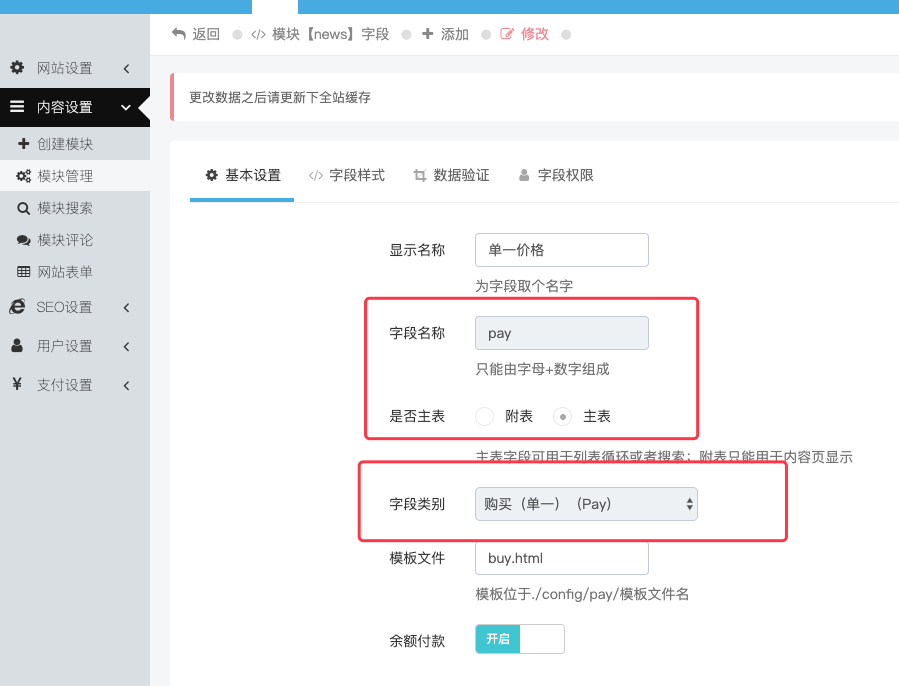Click the 返回 link
This screenshot has height=686, width=899.
tap(206, 34)
